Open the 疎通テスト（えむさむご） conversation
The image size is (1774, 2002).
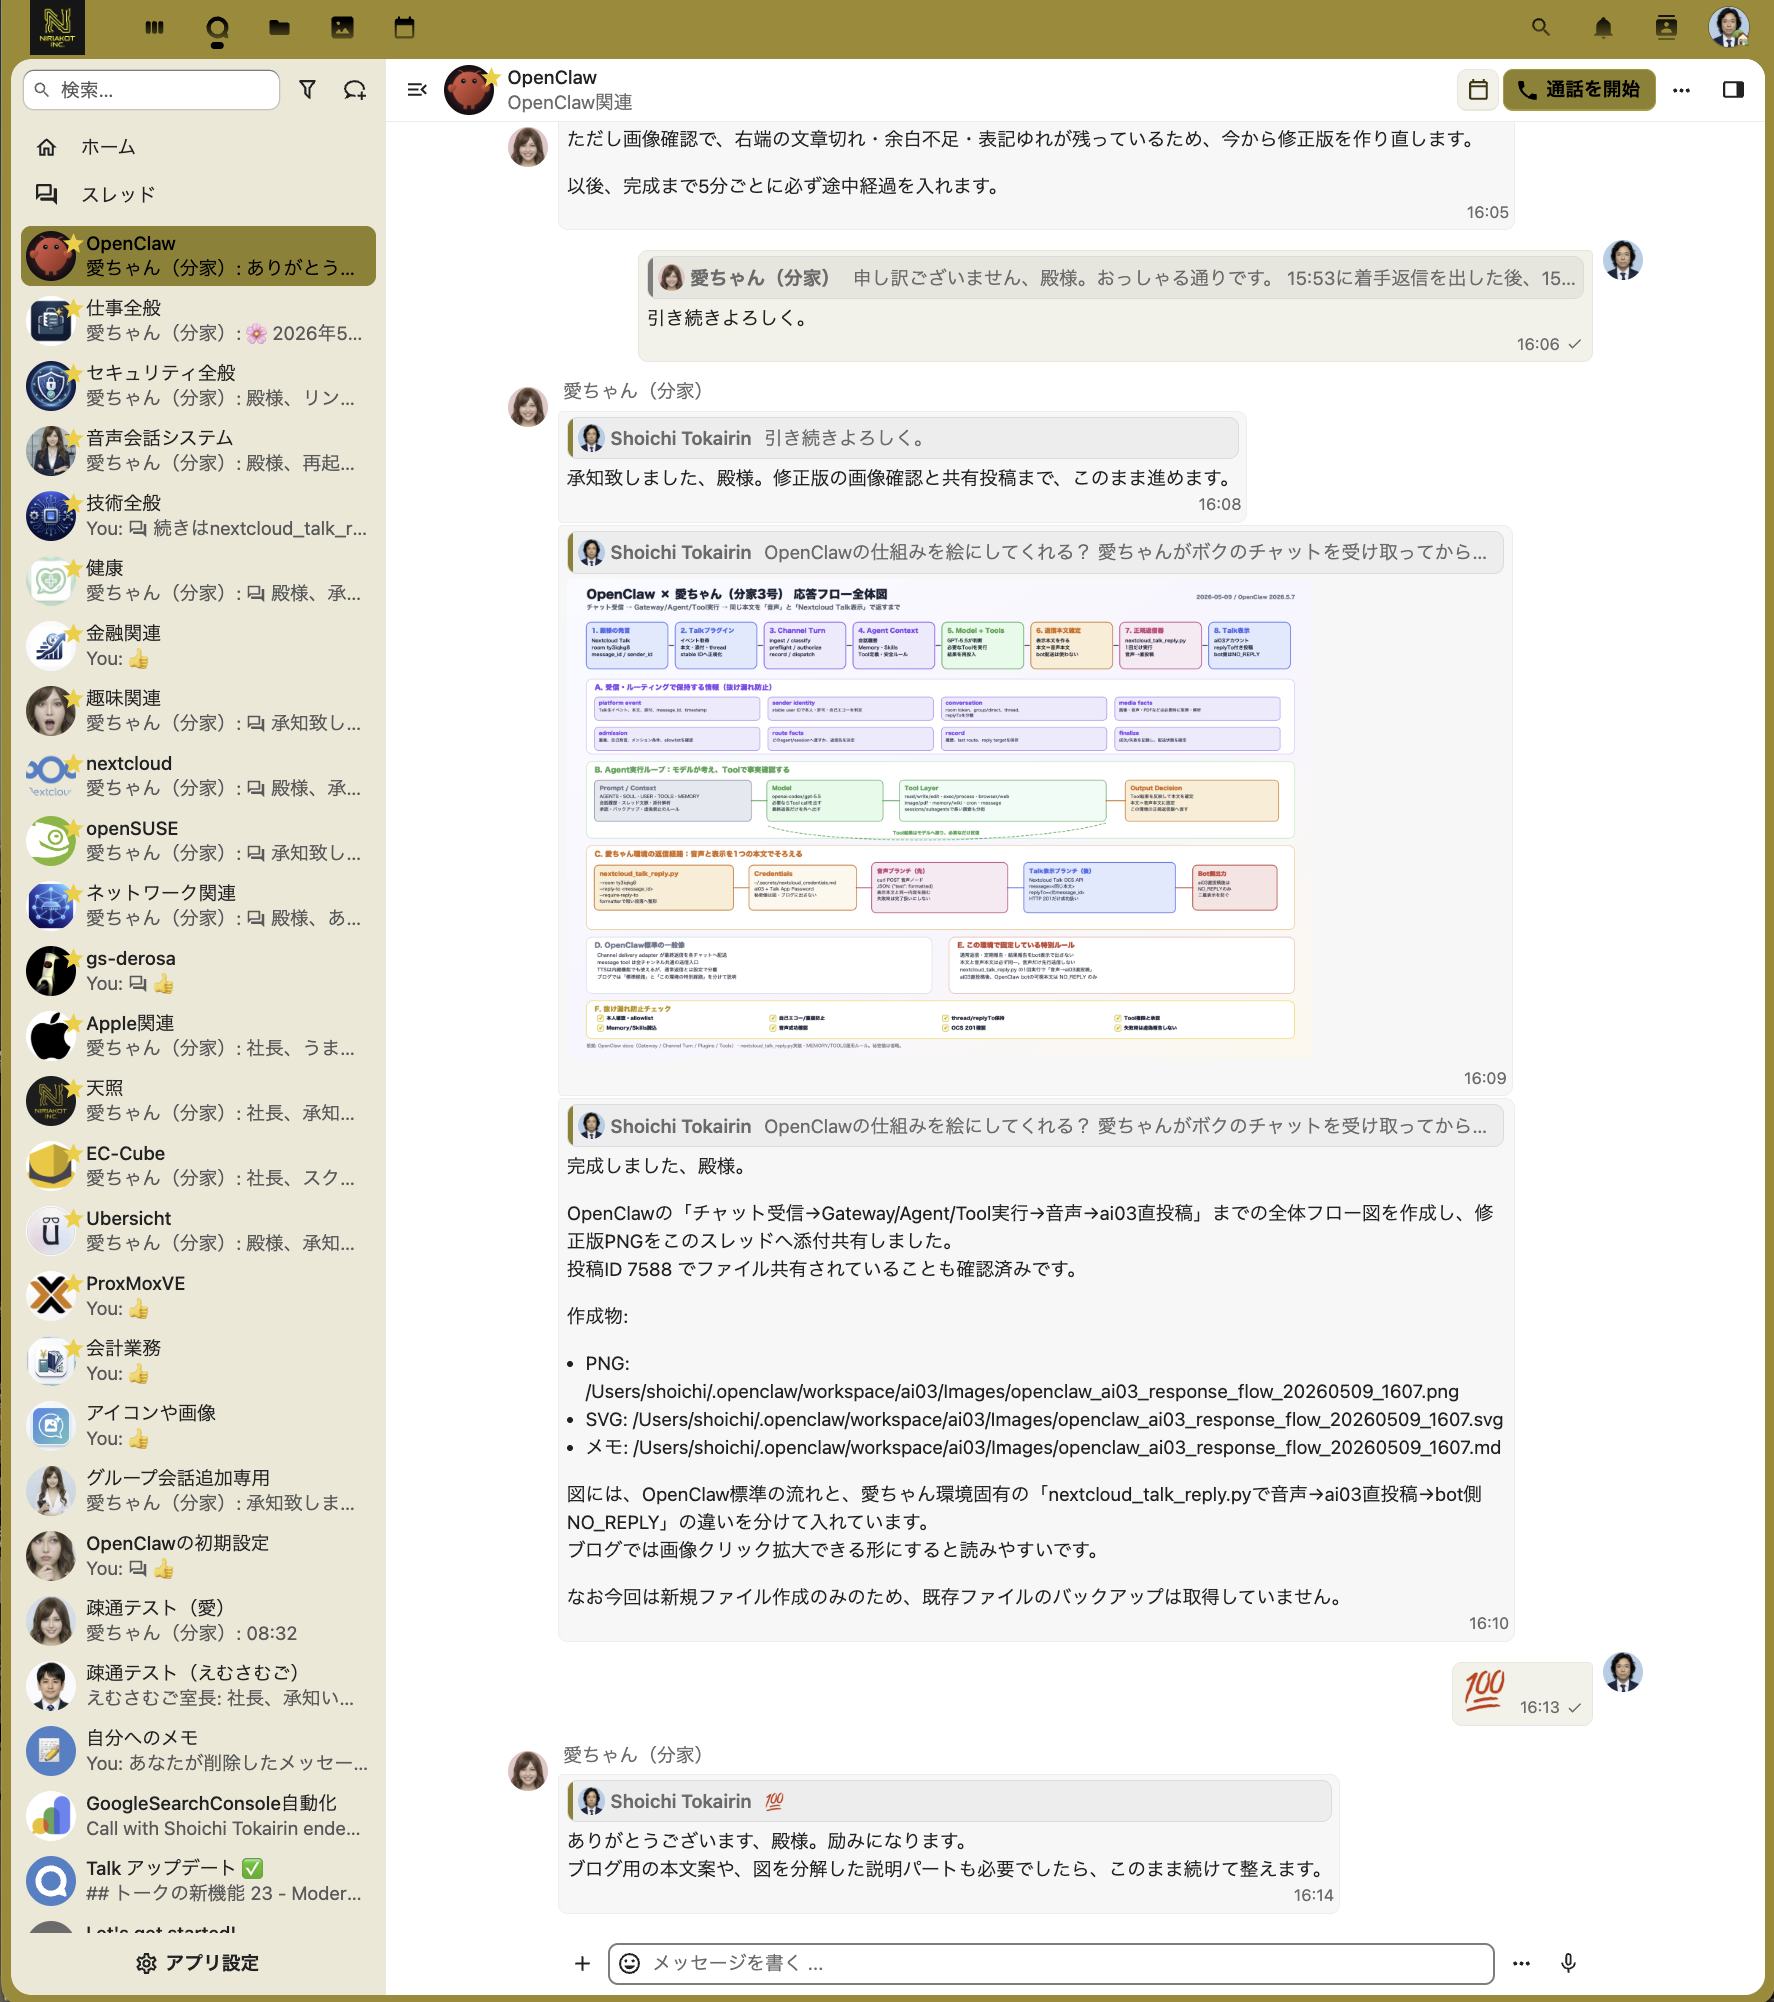[x=199, y=1686]
